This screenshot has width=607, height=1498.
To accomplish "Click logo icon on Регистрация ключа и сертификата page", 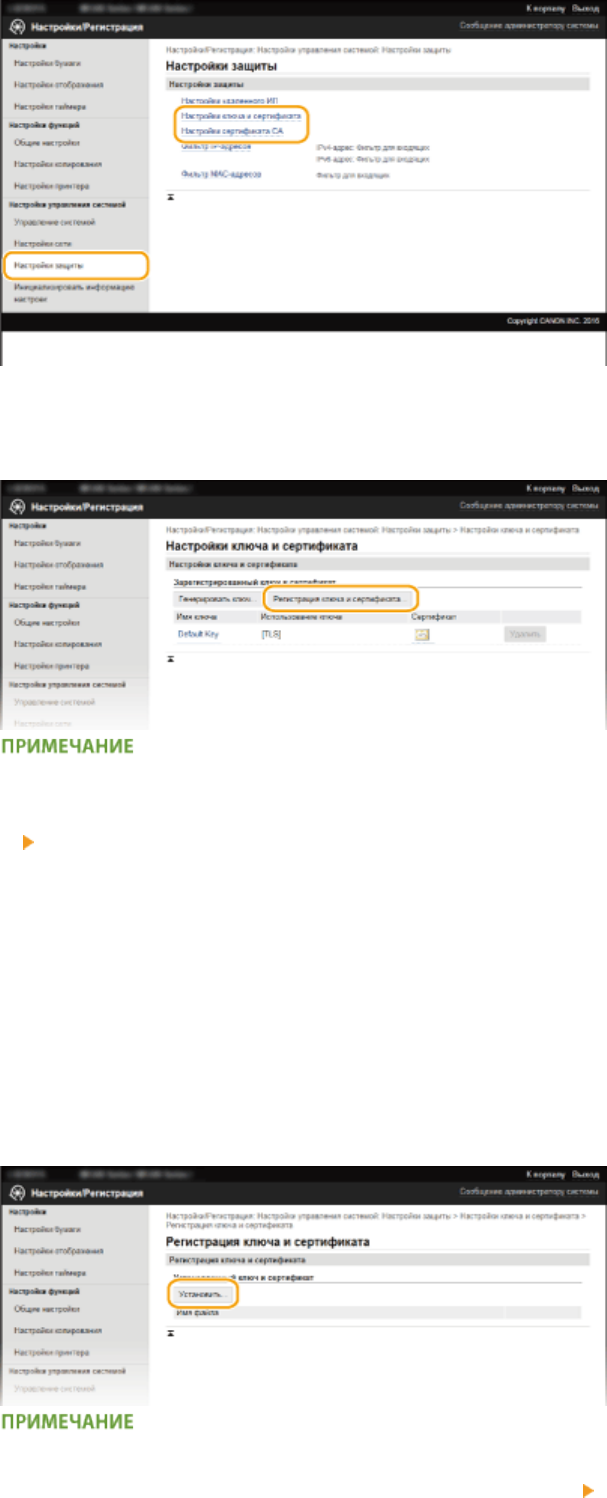I will point(16,1193).
